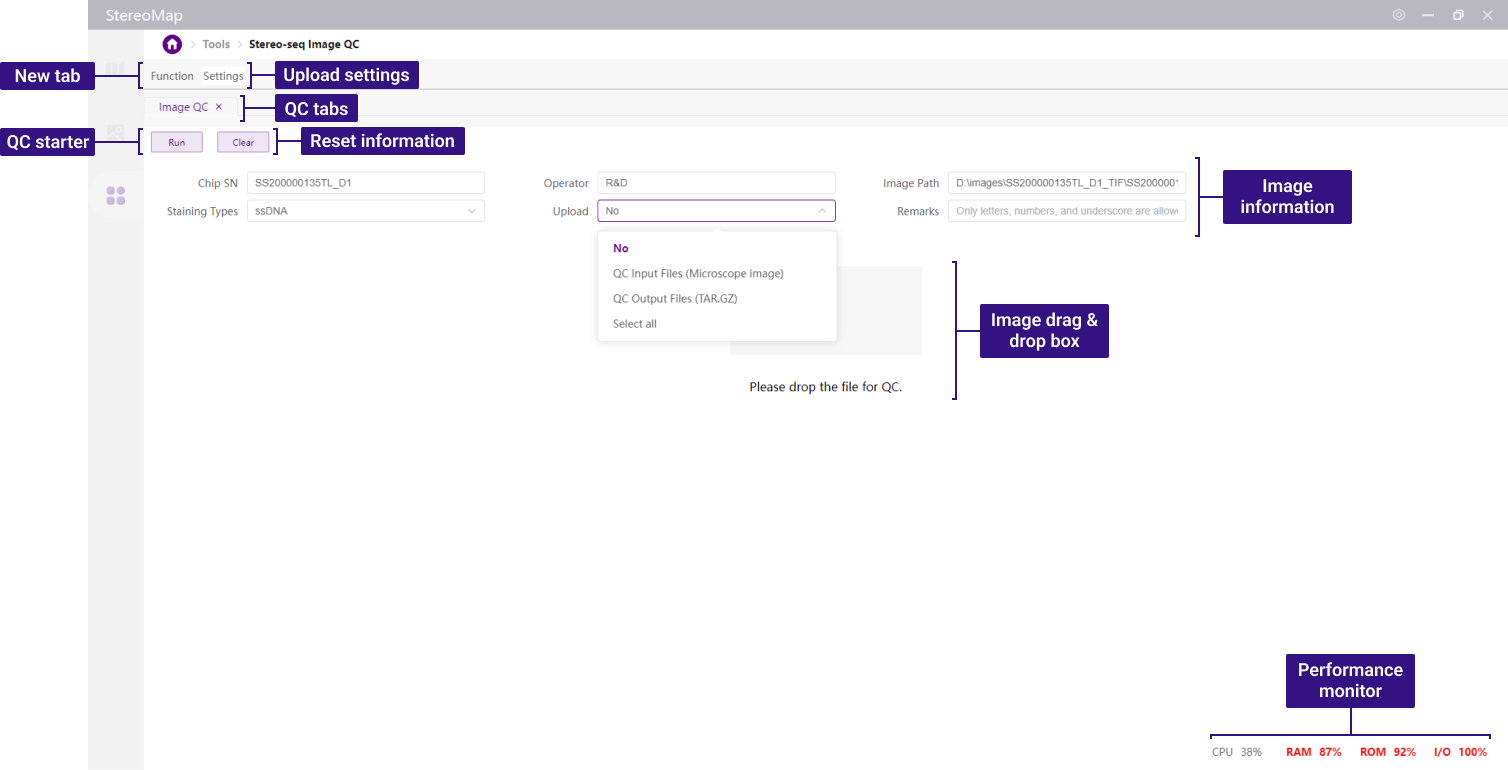Open the four-squares Tools icon in sidebar
Viewport: 1508px width, 770px height.
click(x=116, y=196)
